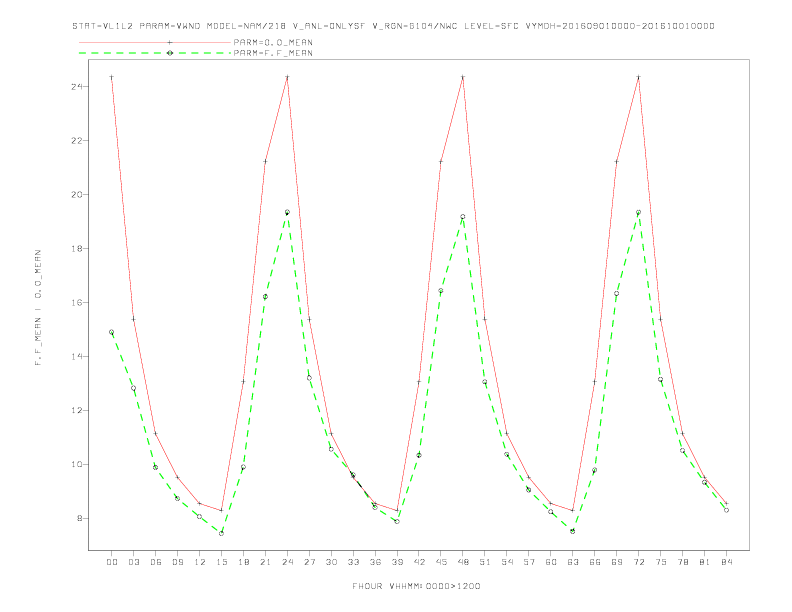Click x-axis tick label 06
This screenshot has width=792, height=612.
pyautogui.click(x=156, y=562)
